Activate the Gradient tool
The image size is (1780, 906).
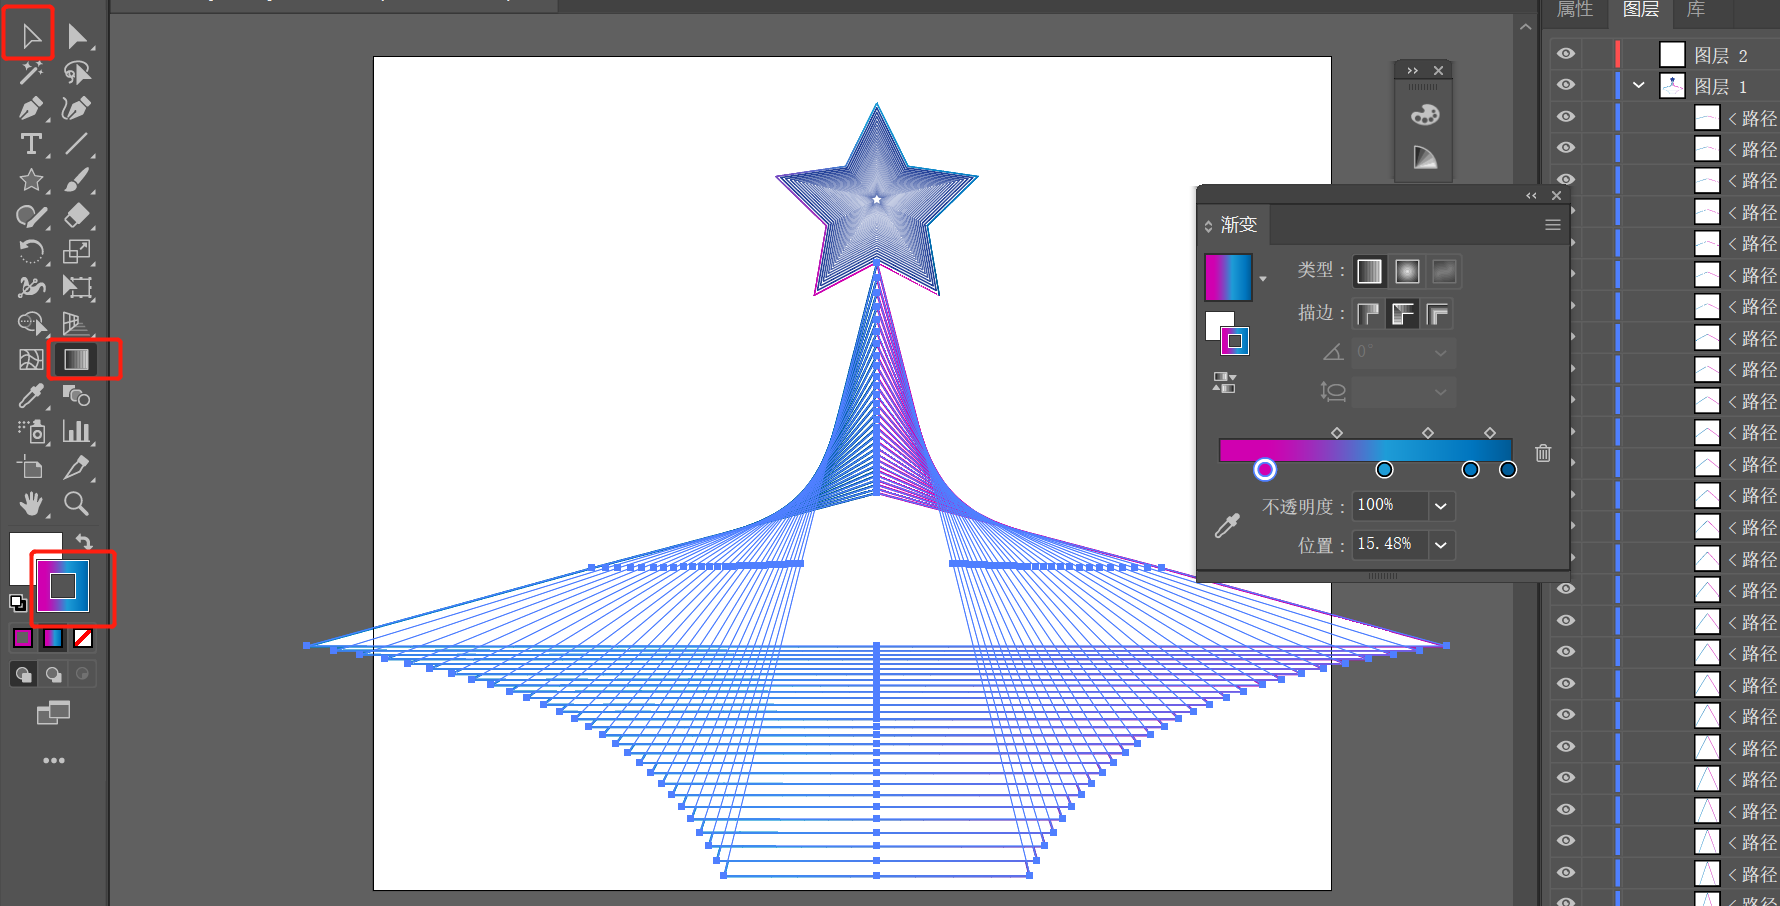tap(77, 360)
